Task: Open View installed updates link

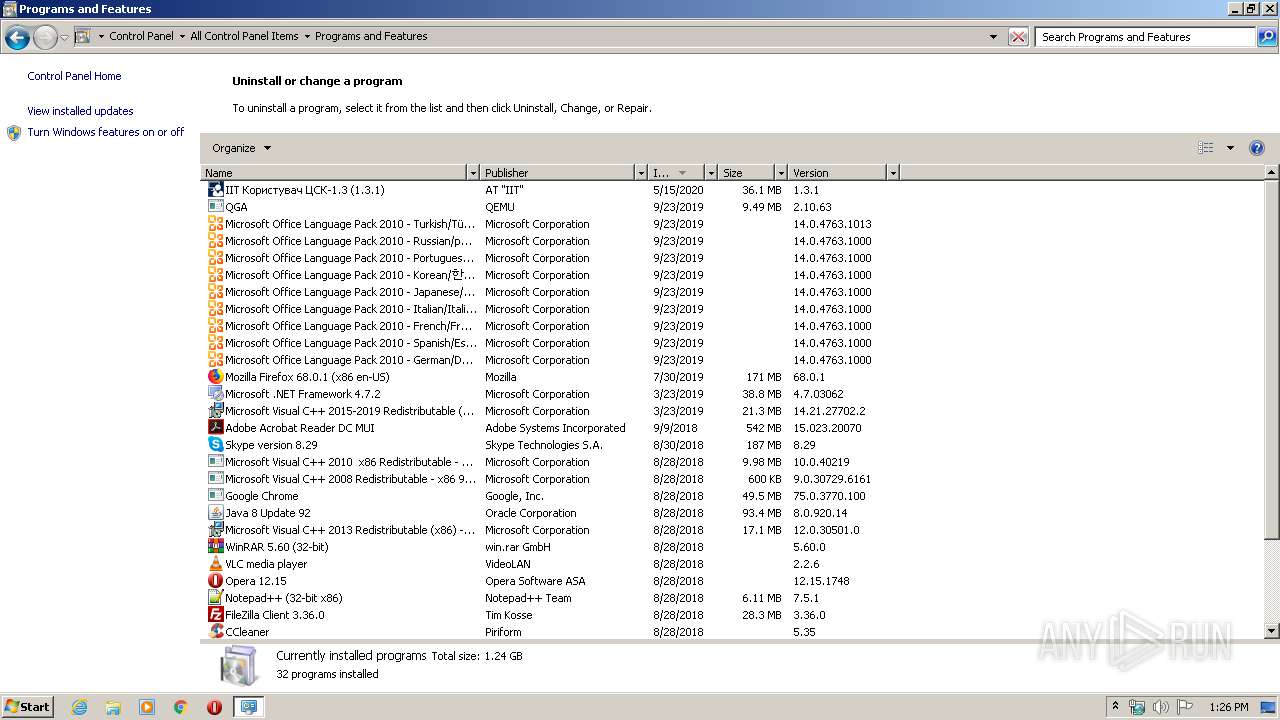Action: pyautogui.click(x=80, y=111)
